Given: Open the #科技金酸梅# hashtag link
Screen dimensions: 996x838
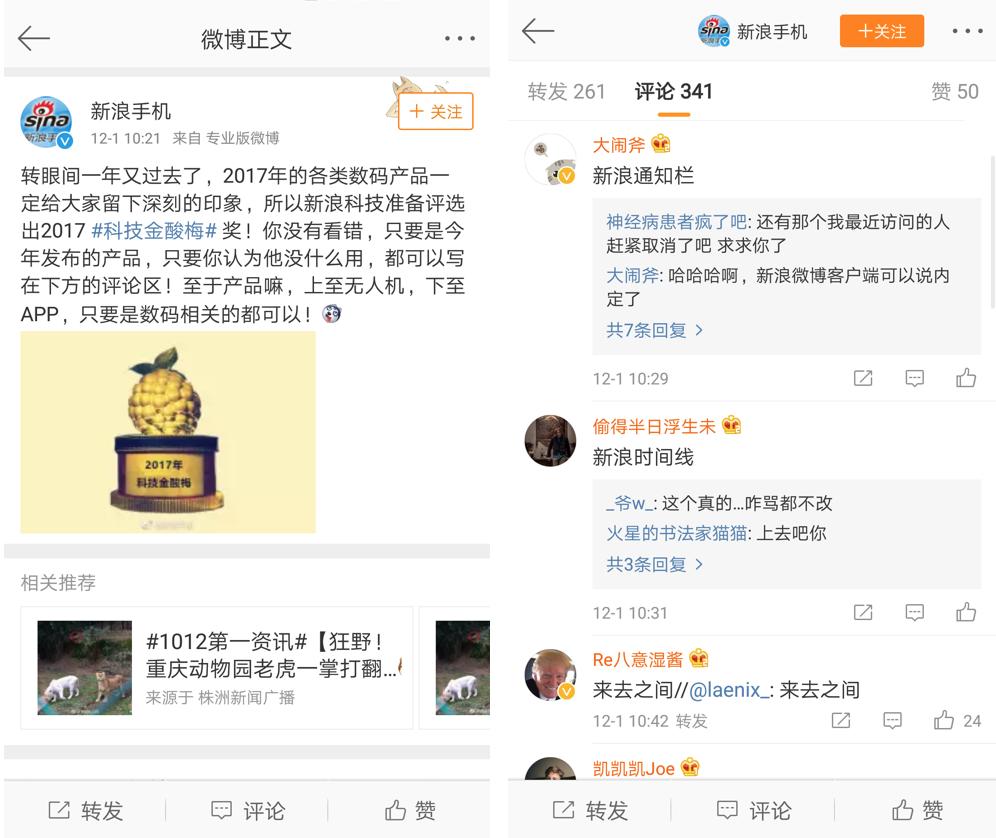Looking at the screenshot, I should (x=154, y=231).
